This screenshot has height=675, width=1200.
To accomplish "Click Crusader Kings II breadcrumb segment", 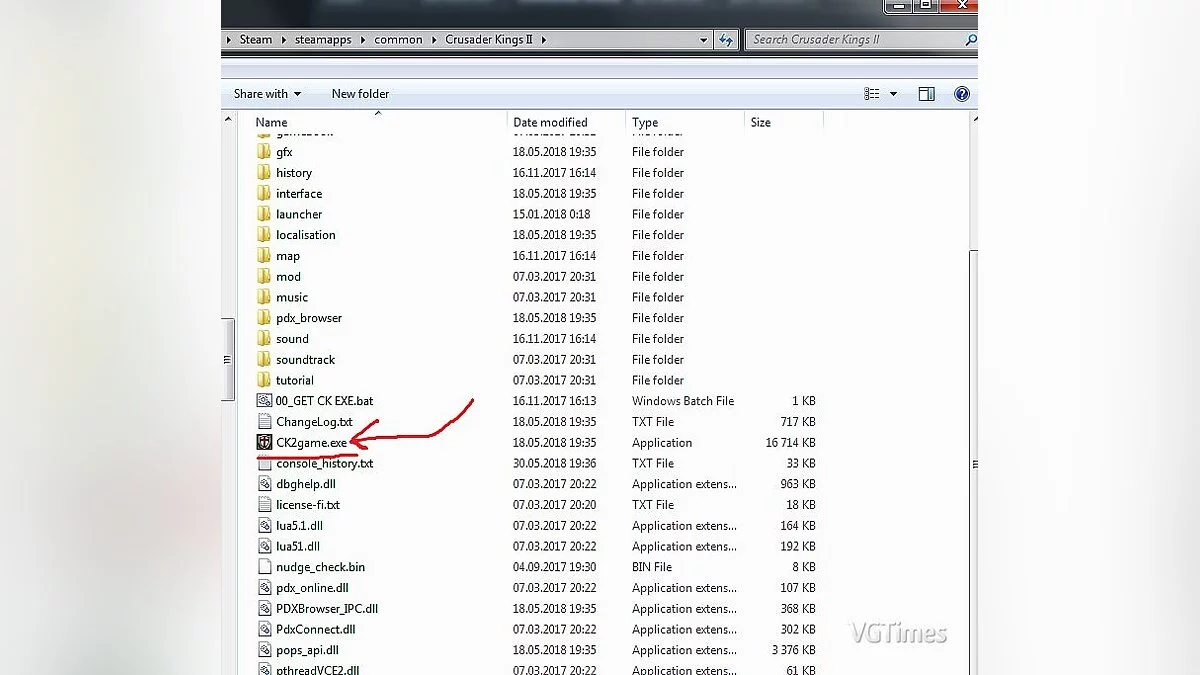I will click(x=488, y=40).
